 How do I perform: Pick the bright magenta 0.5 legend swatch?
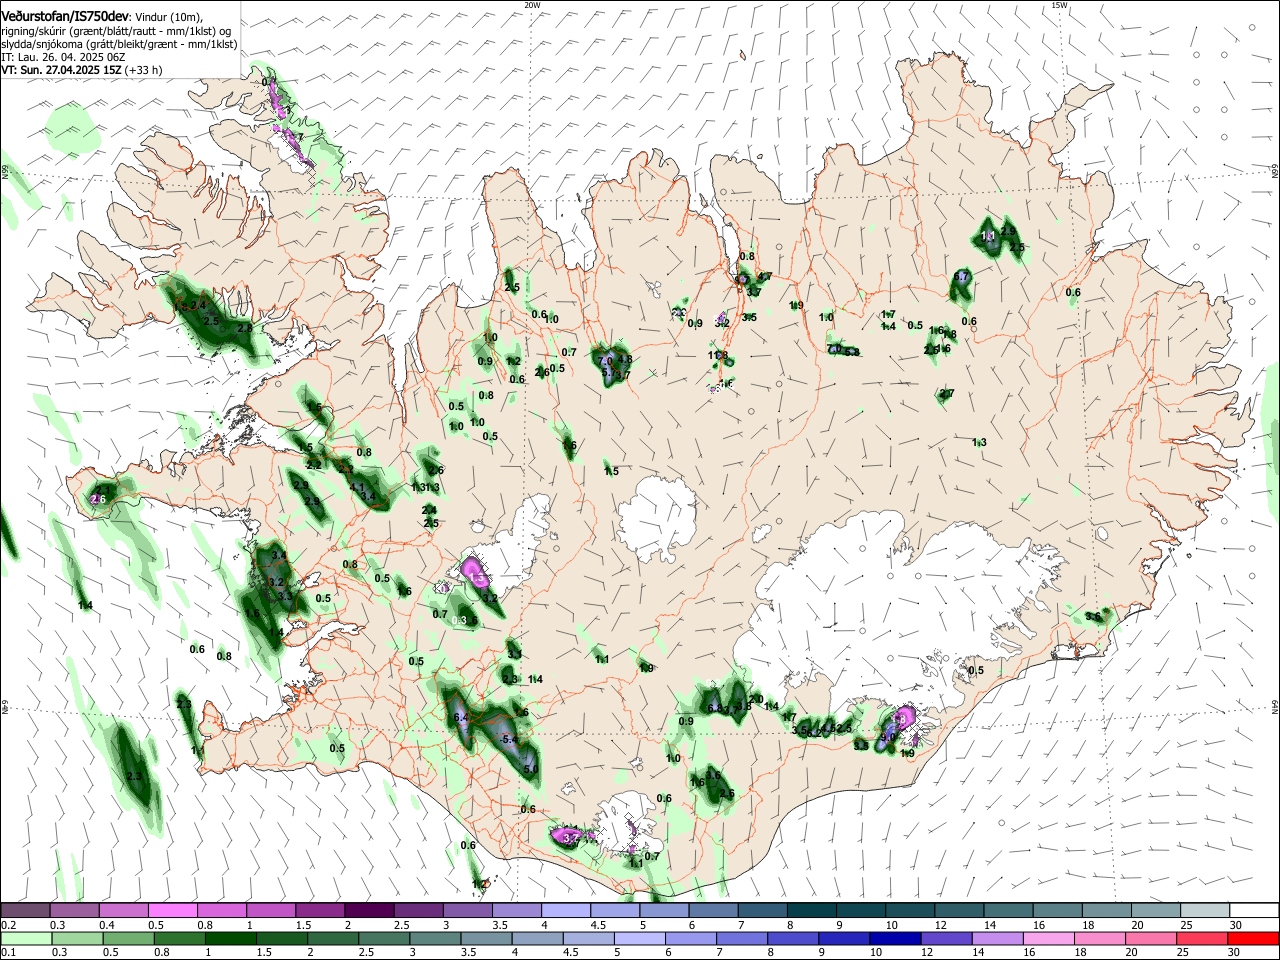point(172,910)
